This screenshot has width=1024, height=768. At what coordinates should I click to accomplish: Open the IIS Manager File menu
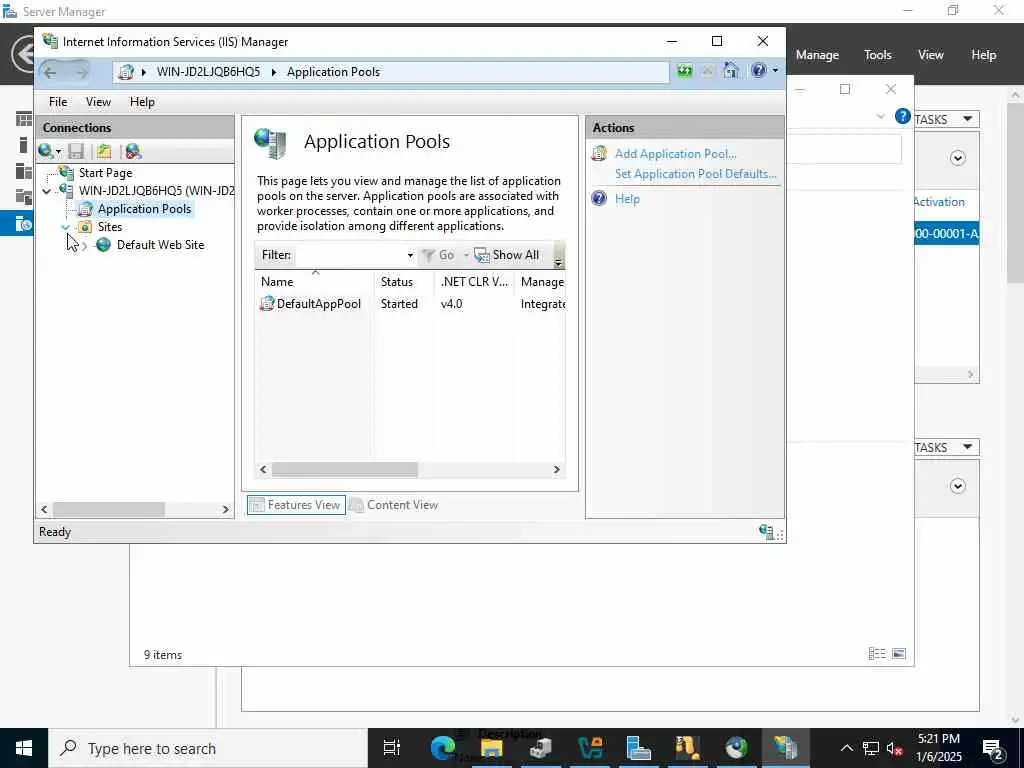57,102
